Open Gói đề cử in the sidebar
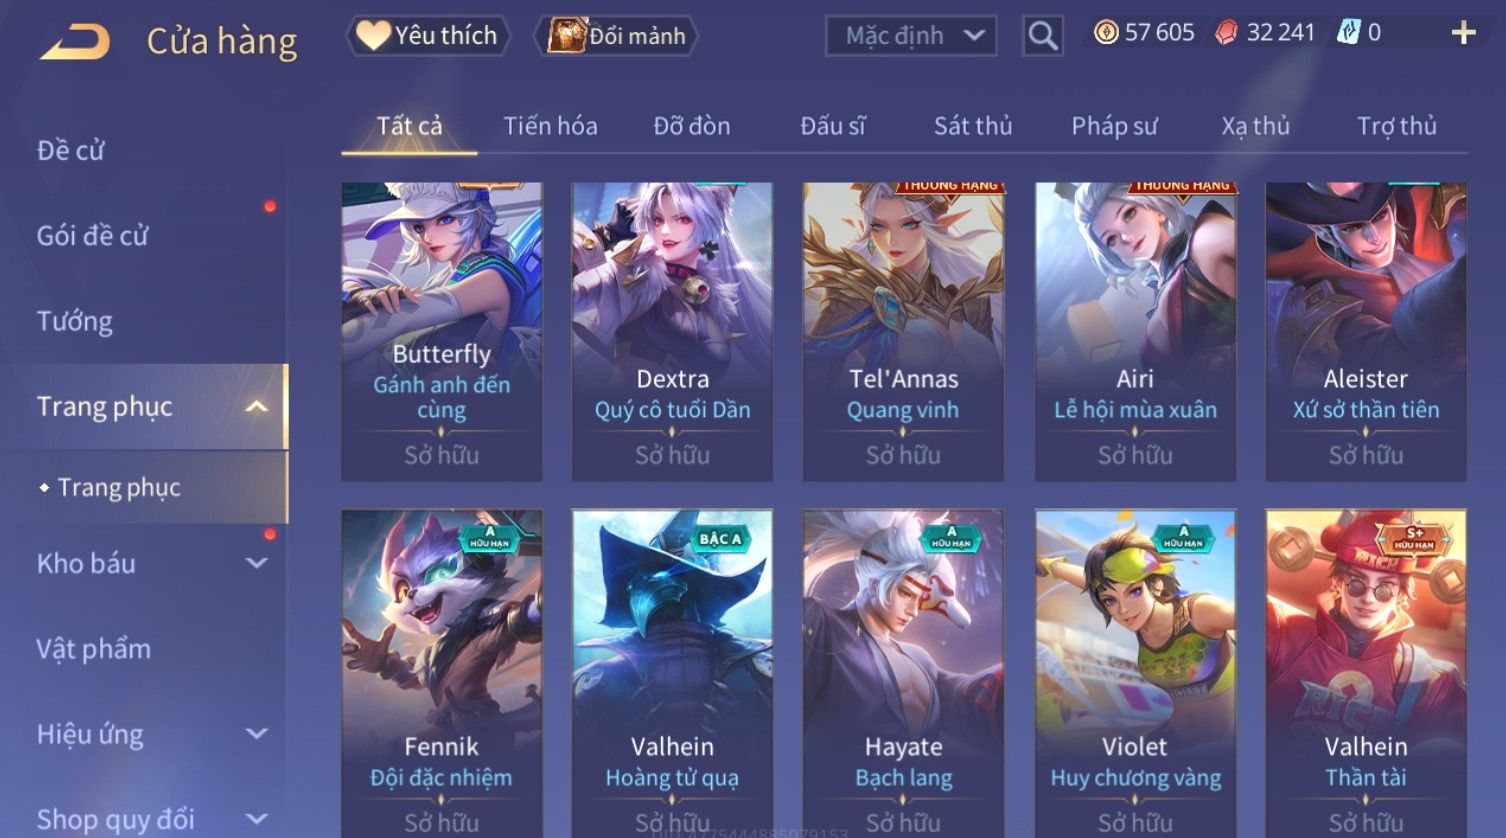Screen dimensions: 1506x838 click(92, 236)
